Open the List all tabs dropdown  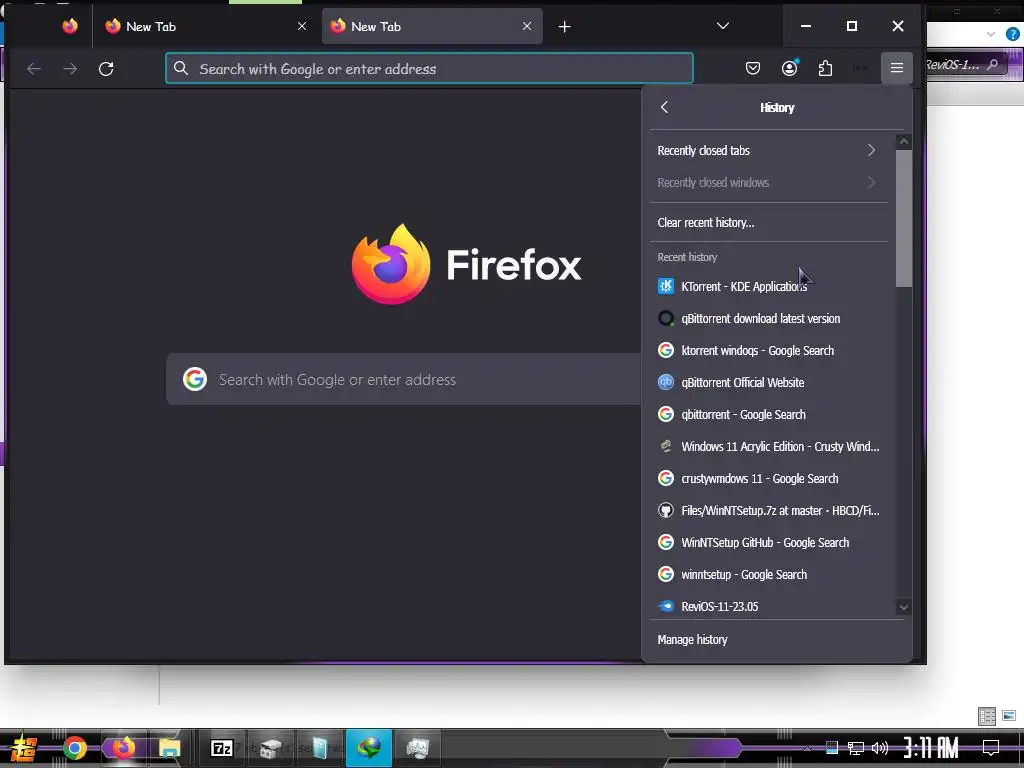(723, 26)
